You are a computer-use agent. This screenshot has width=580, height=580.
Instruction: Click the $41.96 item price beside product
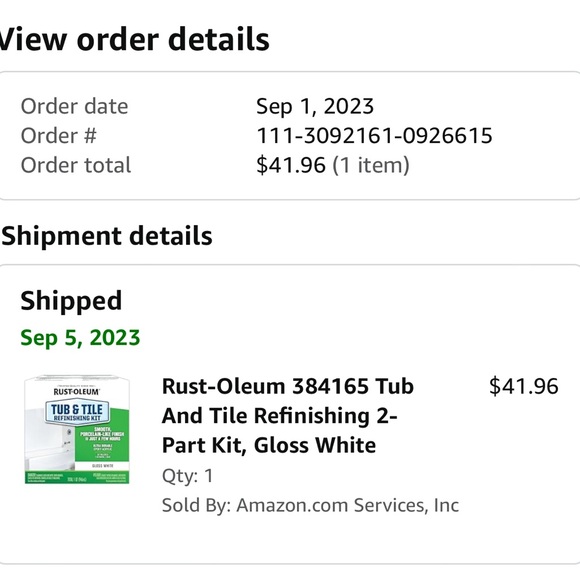[x=523, y=386]
